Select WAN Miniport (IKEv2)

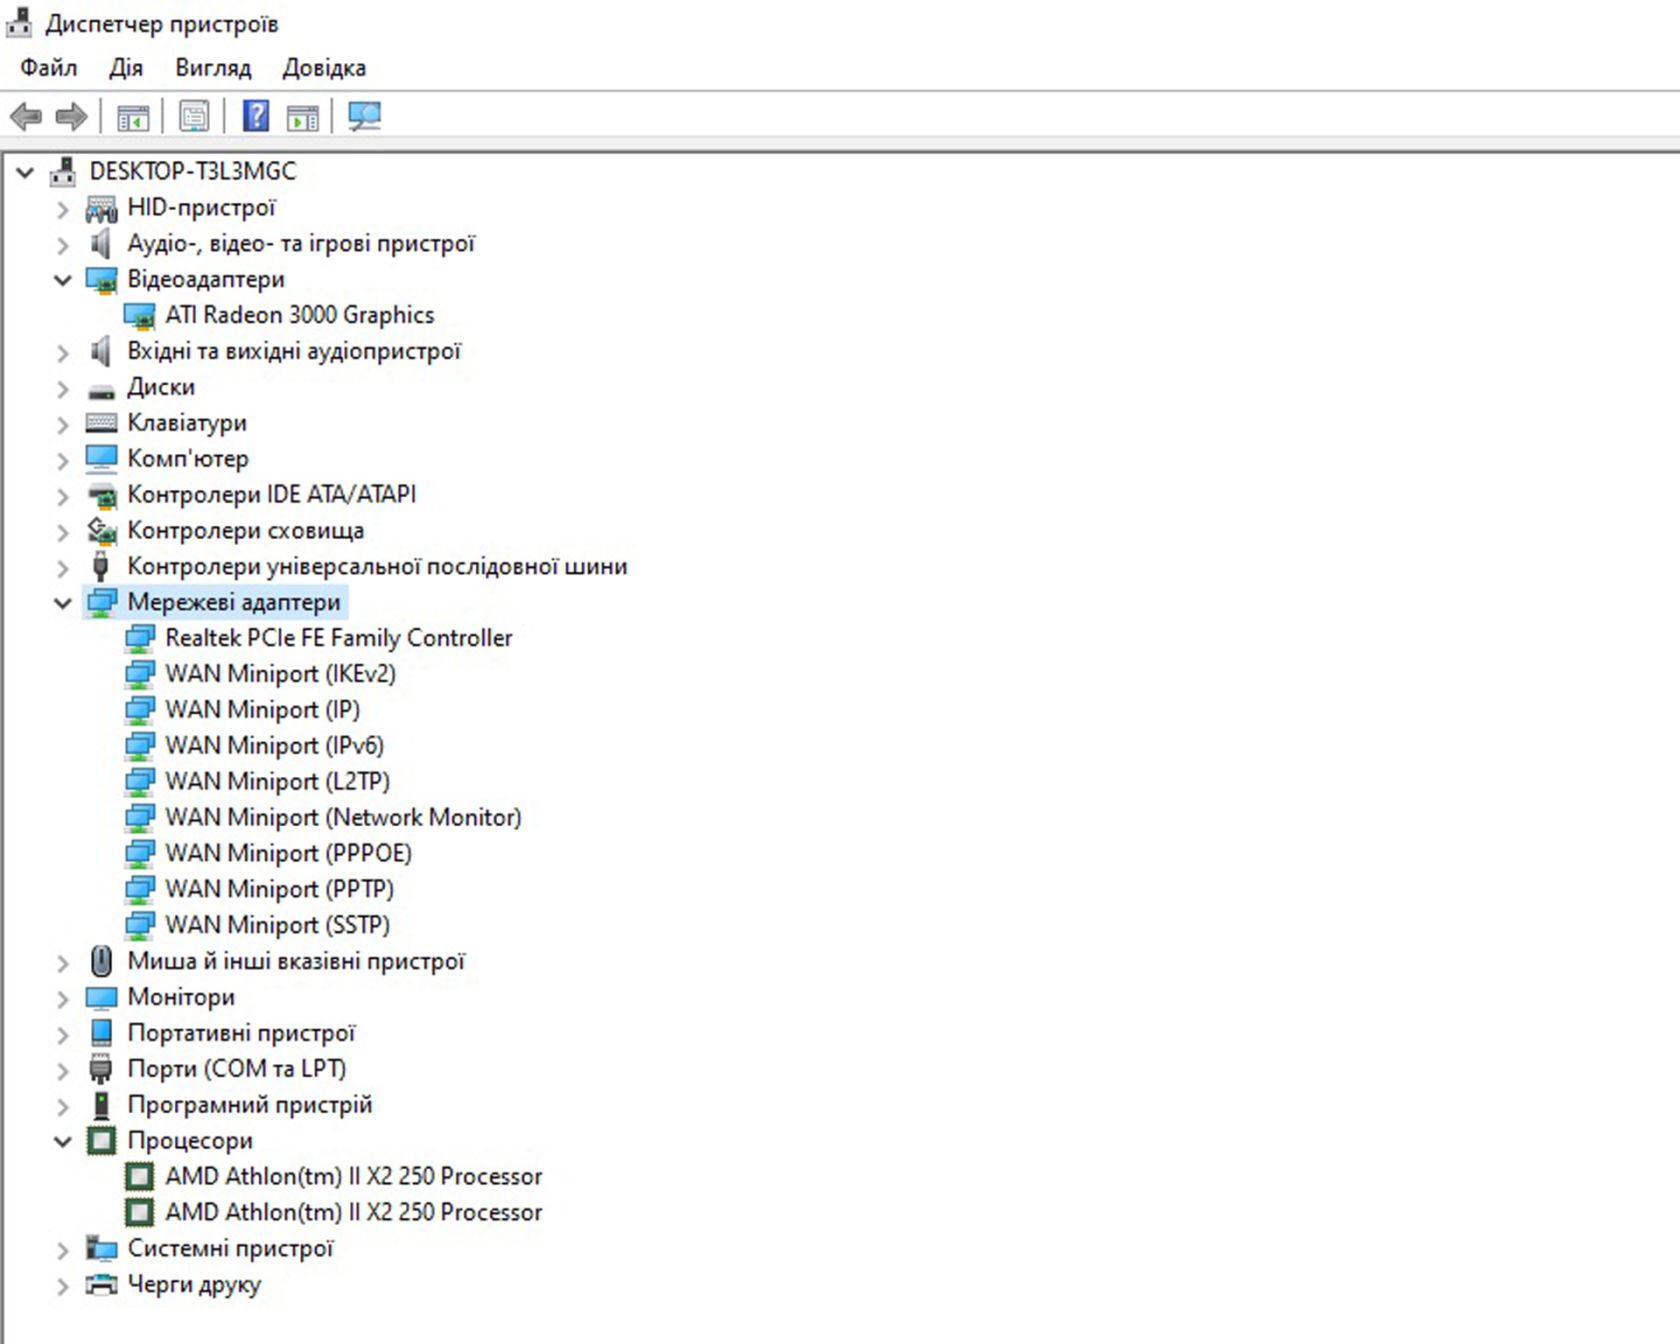(x=280, y=674)
